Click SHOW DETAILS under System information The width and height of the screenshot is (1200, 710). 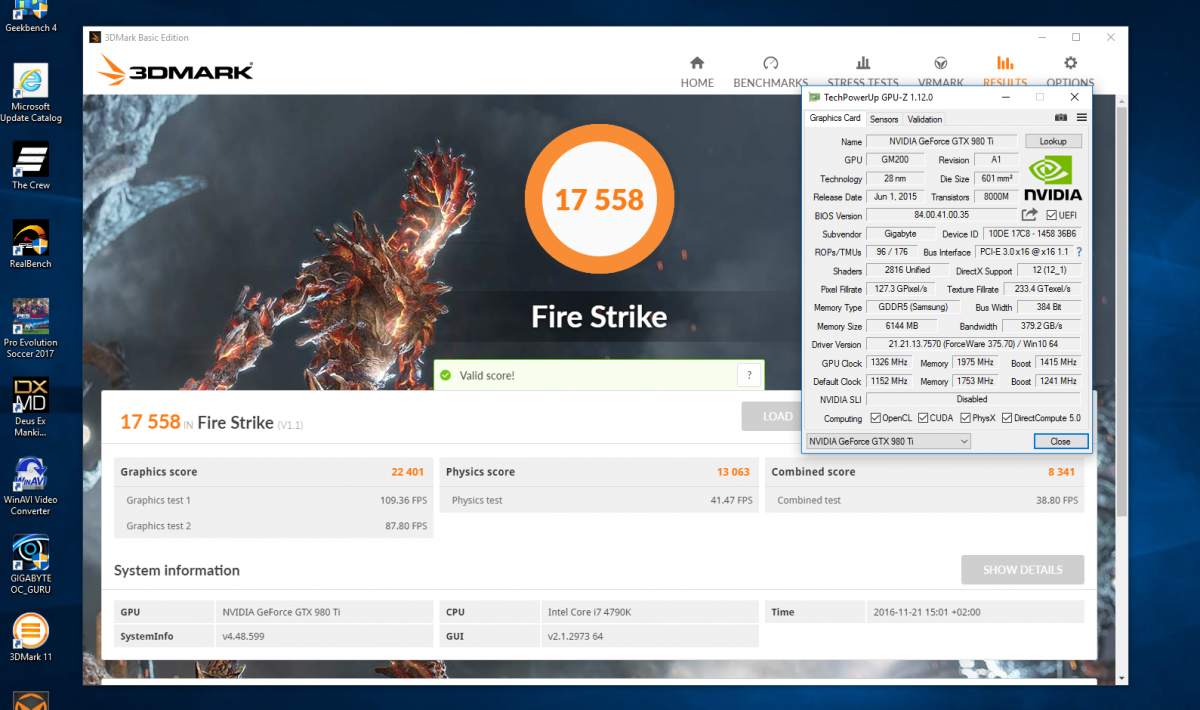pos(1022,570)
